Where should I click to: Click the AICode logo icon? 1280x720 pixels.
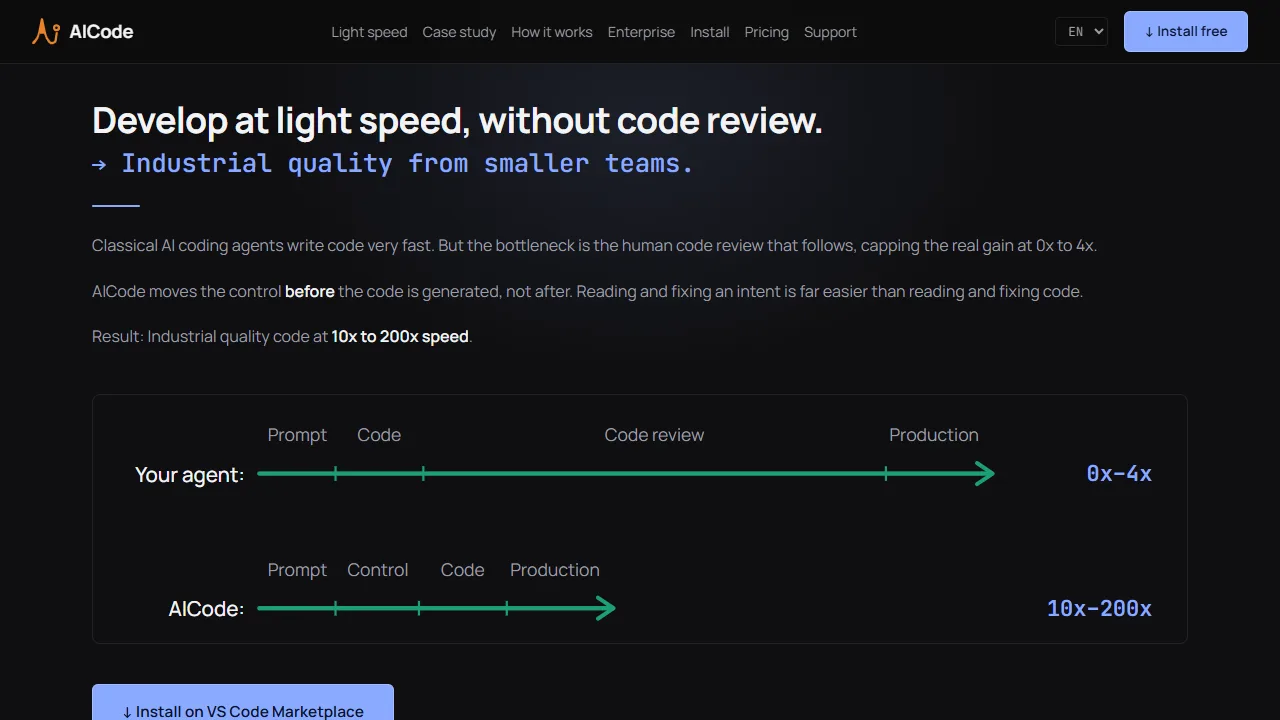coord(46,32)
